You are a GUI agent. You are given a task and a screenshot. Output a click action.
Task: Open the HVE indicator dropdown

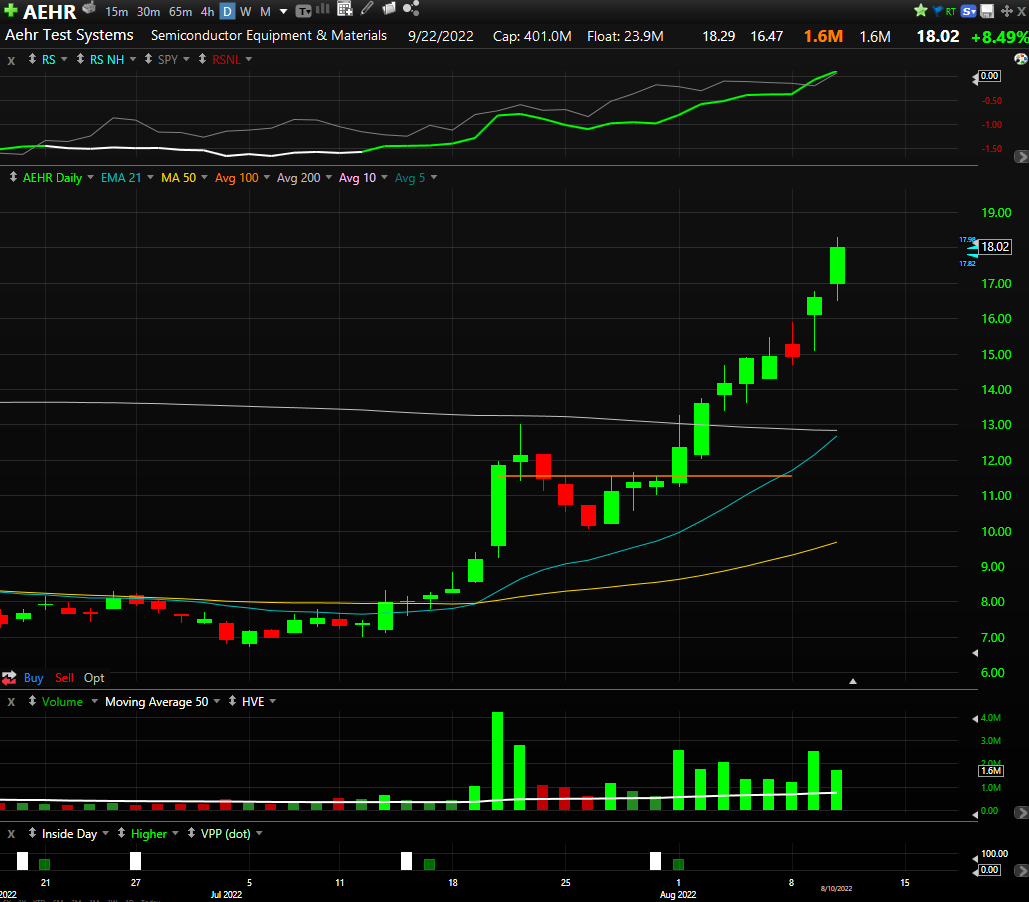[x=272, y=701]
